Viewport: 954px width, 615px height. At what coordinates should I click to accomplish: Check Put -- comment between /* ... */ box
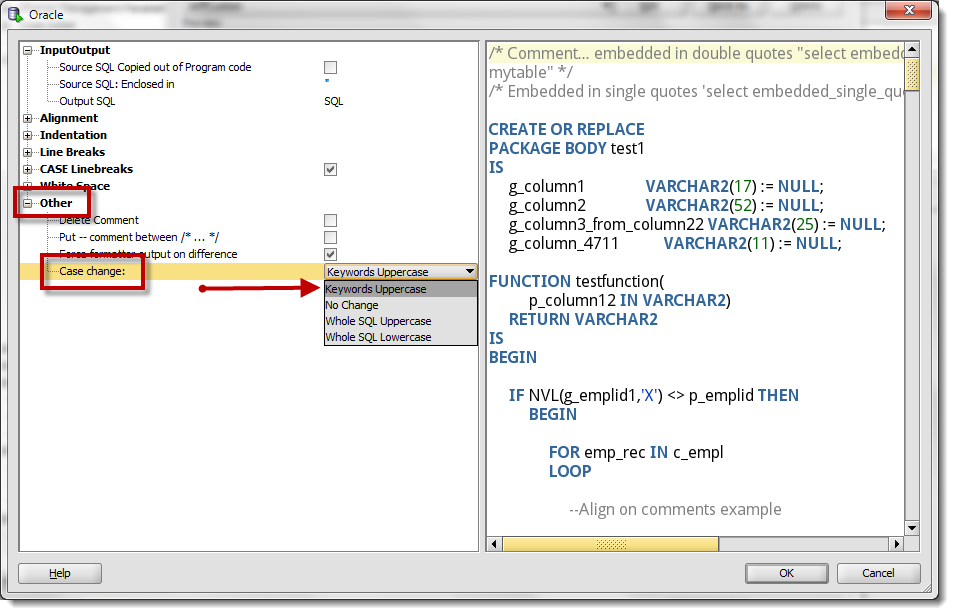tap(330, 238)
